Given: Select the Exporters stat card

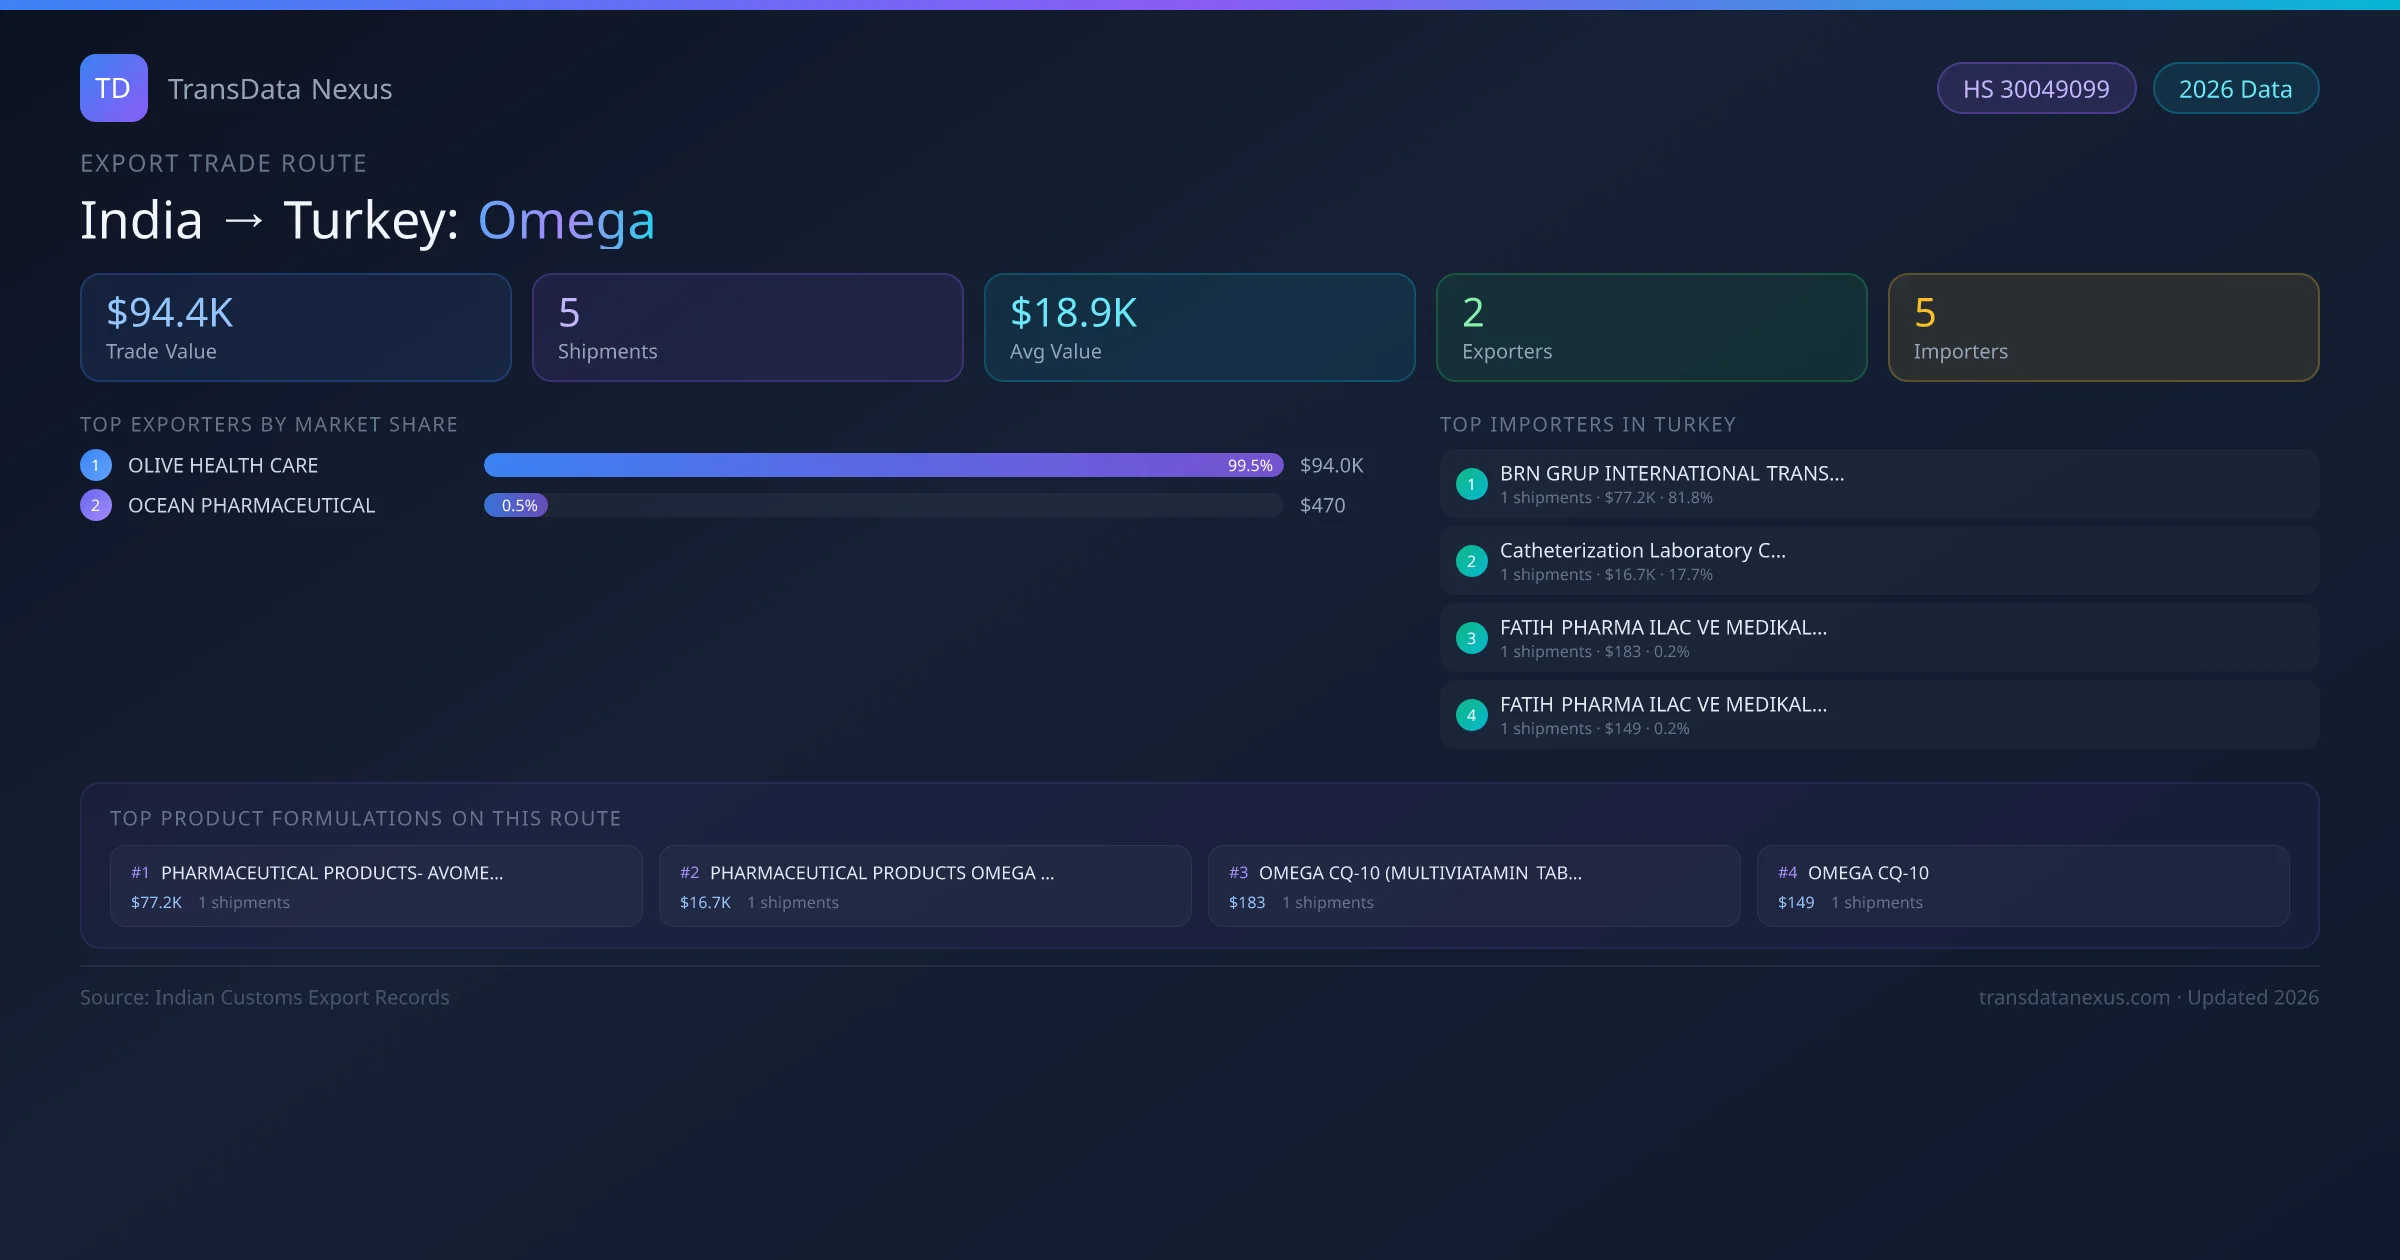Looking at the screenshot, I should click(x=1651, y=328).
